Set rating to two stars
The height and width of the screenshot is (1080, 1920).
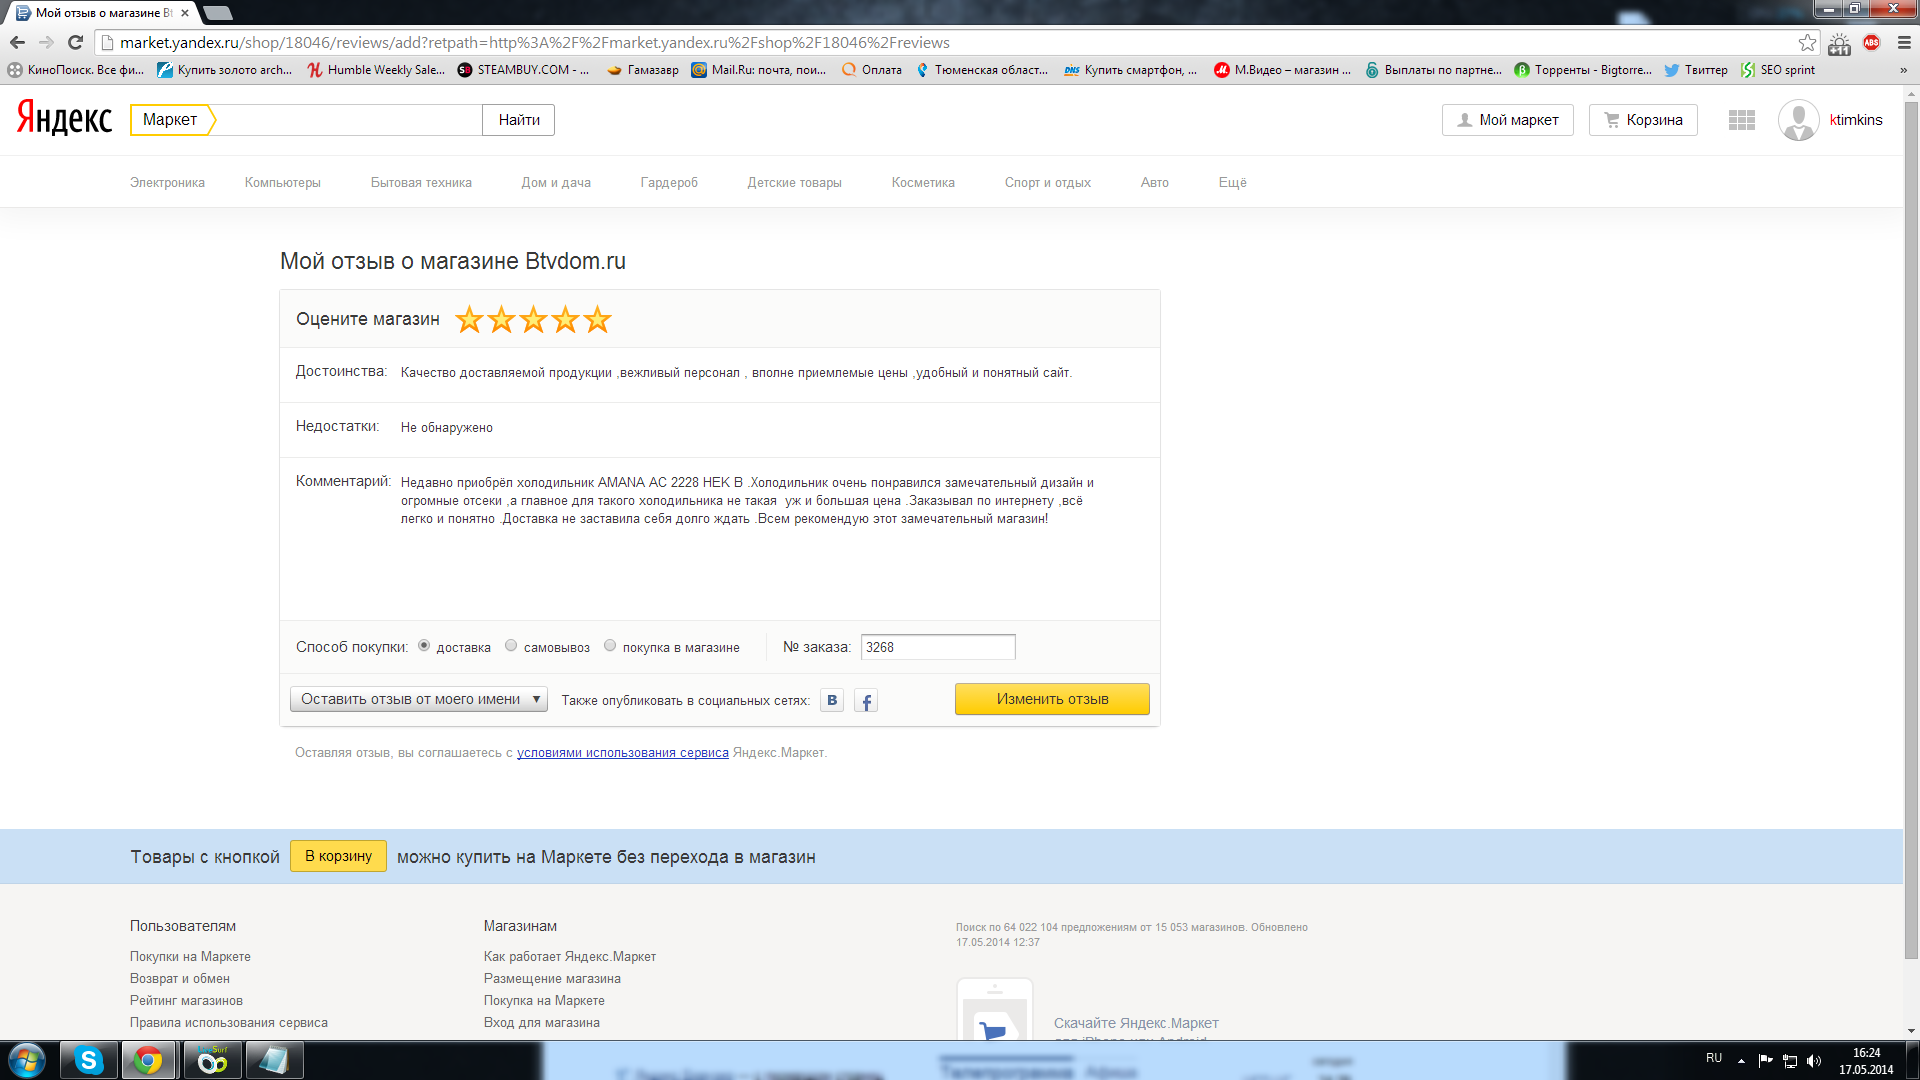coord(501,319)
